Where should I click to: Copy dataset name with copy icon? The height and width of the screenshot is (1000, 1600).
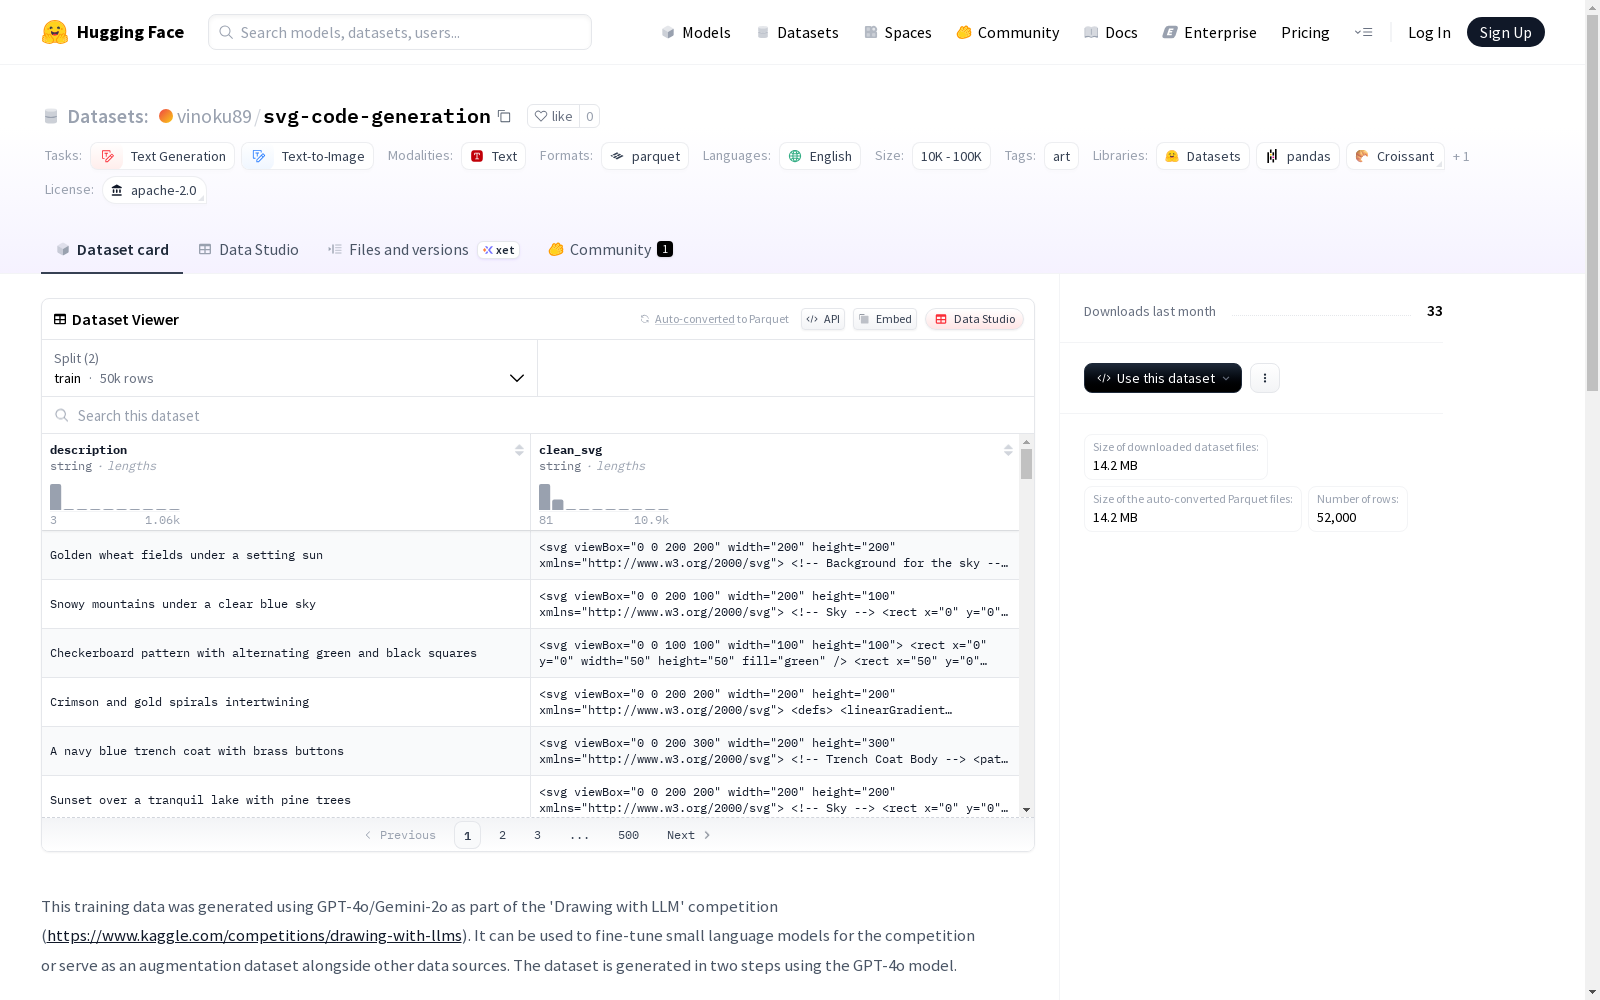[x=505, y=117]
